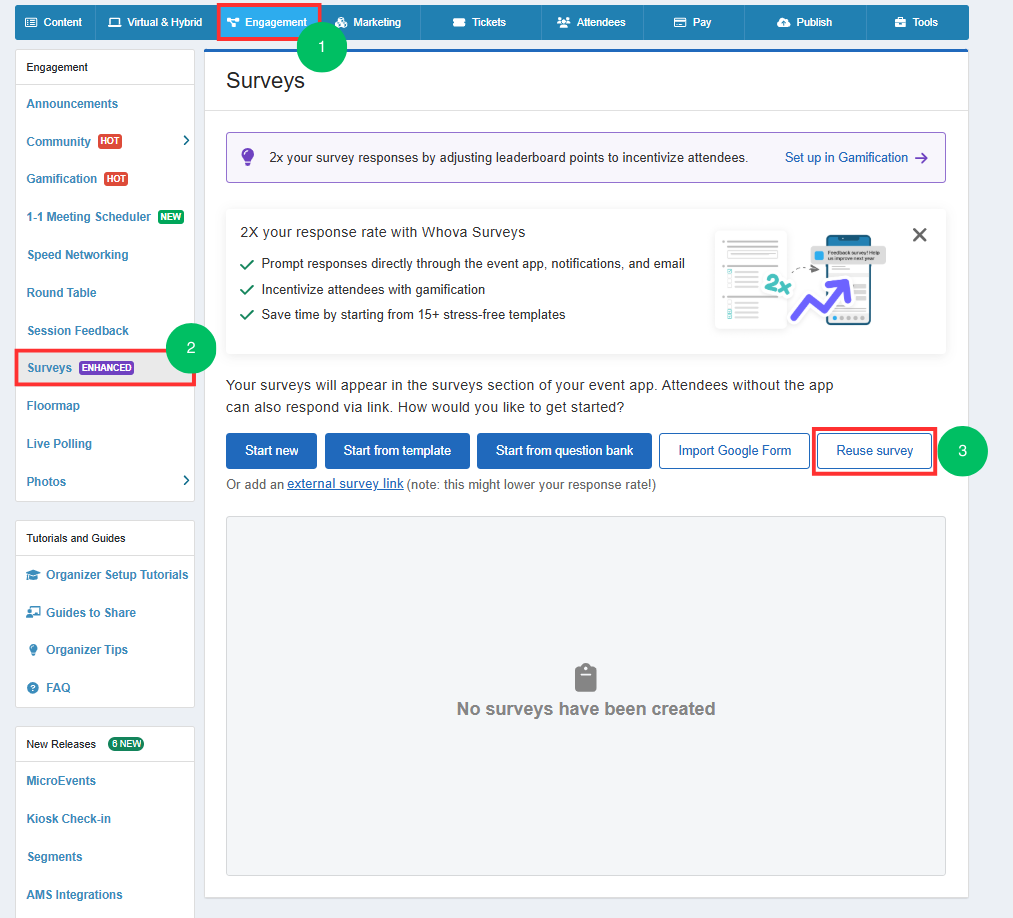Viewport: 1013px width, 918px height.
Task: Go to the Marketing tab
Action: 368,22
